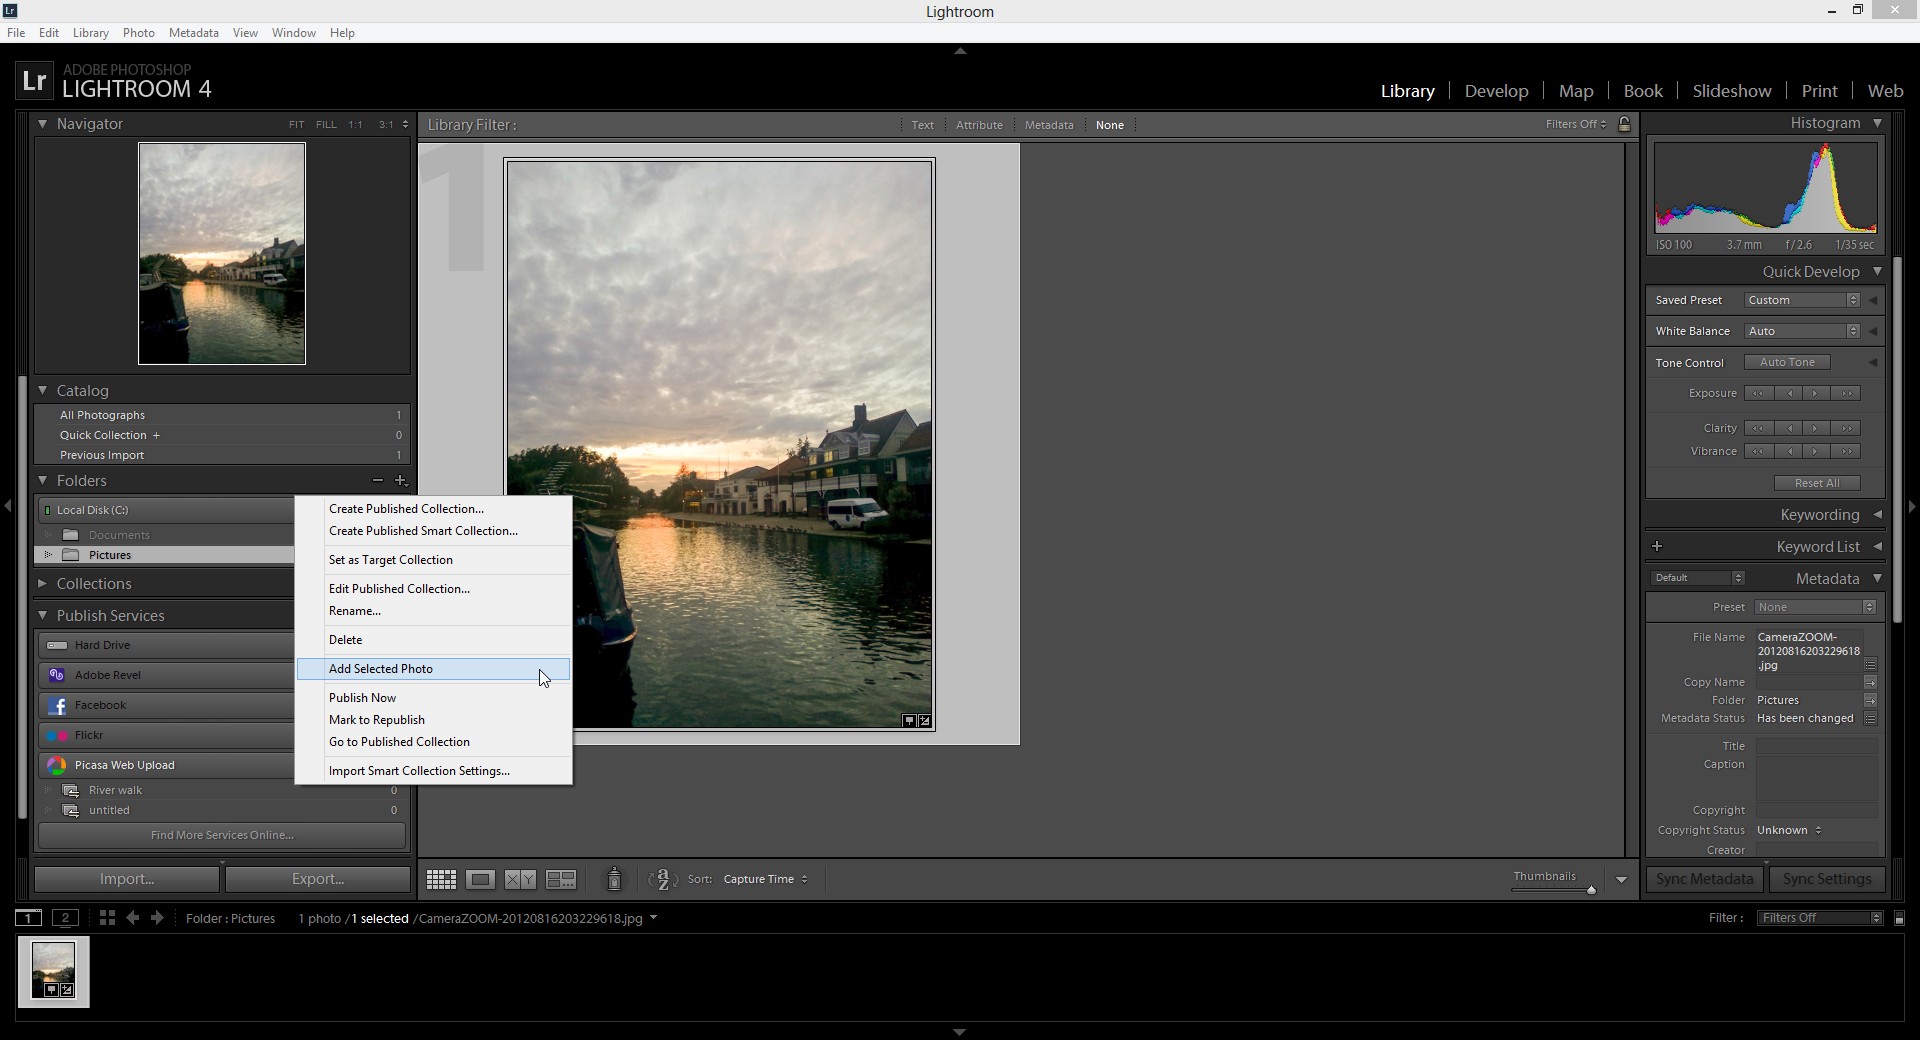
Task: Click the Import... button
Action: (x=127, y=879)
